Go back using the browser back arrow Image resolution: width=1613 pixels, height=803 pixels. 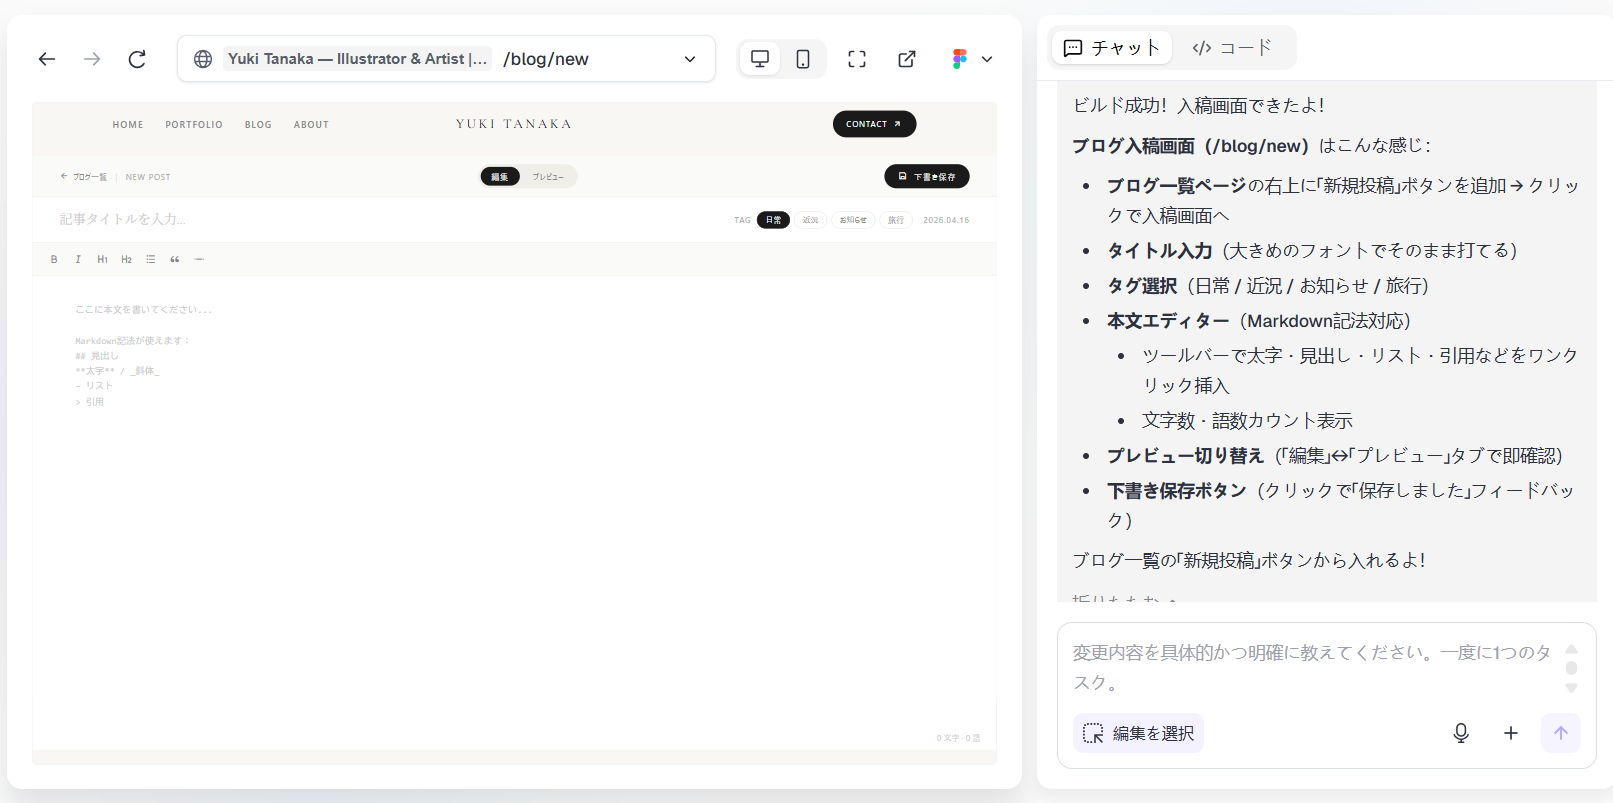tap(47, 59)
